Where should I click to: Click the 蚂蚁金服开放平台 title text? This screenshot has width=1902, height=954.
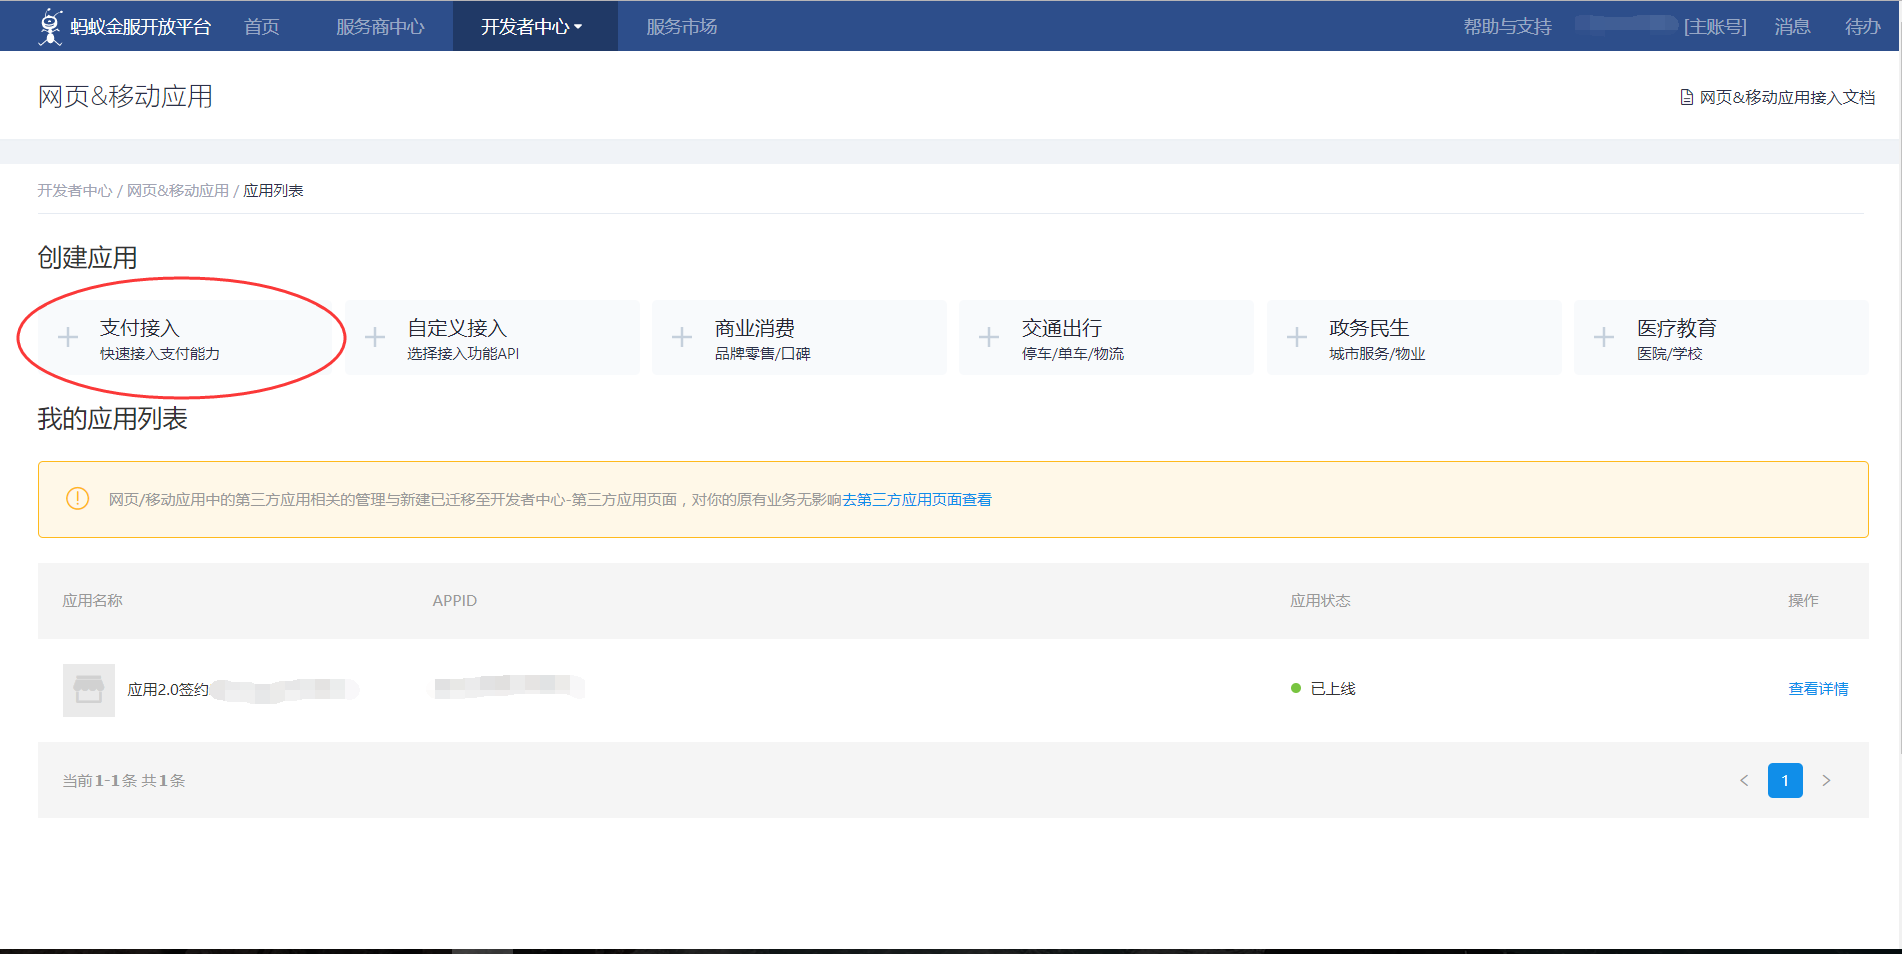(x=141, y=27)
